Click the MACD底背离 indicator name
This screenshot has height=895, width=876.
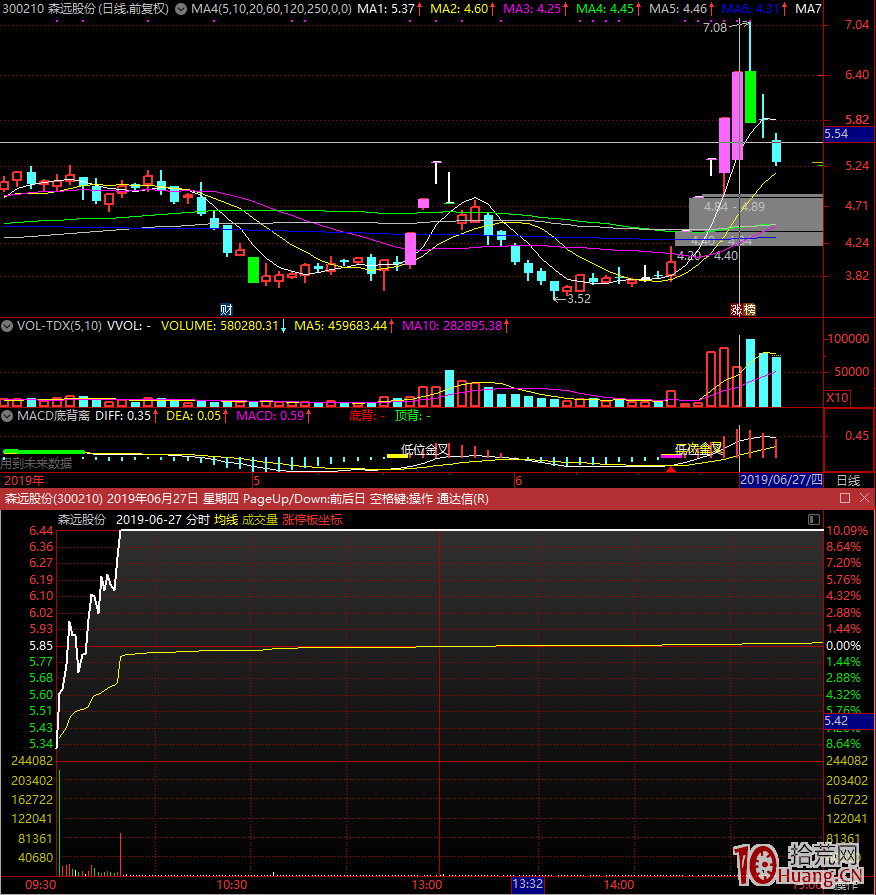[53, 416]
